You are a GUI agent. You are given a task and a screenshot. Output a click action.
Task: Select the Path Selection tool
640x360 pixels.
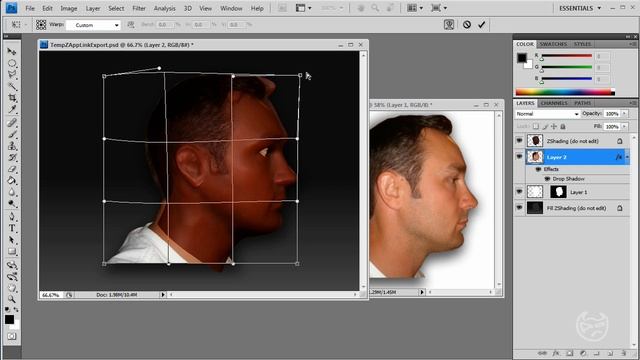pyautogui.click(x=11, y=240)
